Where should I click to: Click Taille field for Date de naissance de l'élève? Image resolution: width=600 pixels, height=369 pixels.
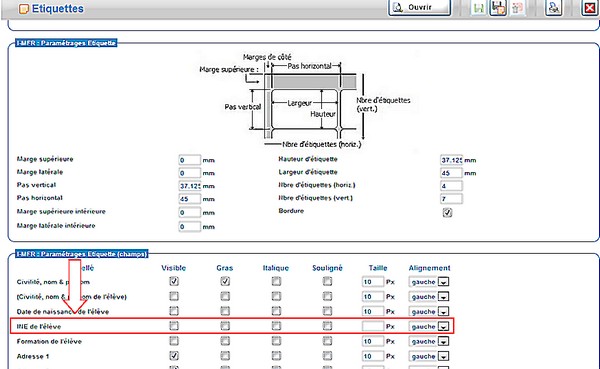(x=373, y=311)
